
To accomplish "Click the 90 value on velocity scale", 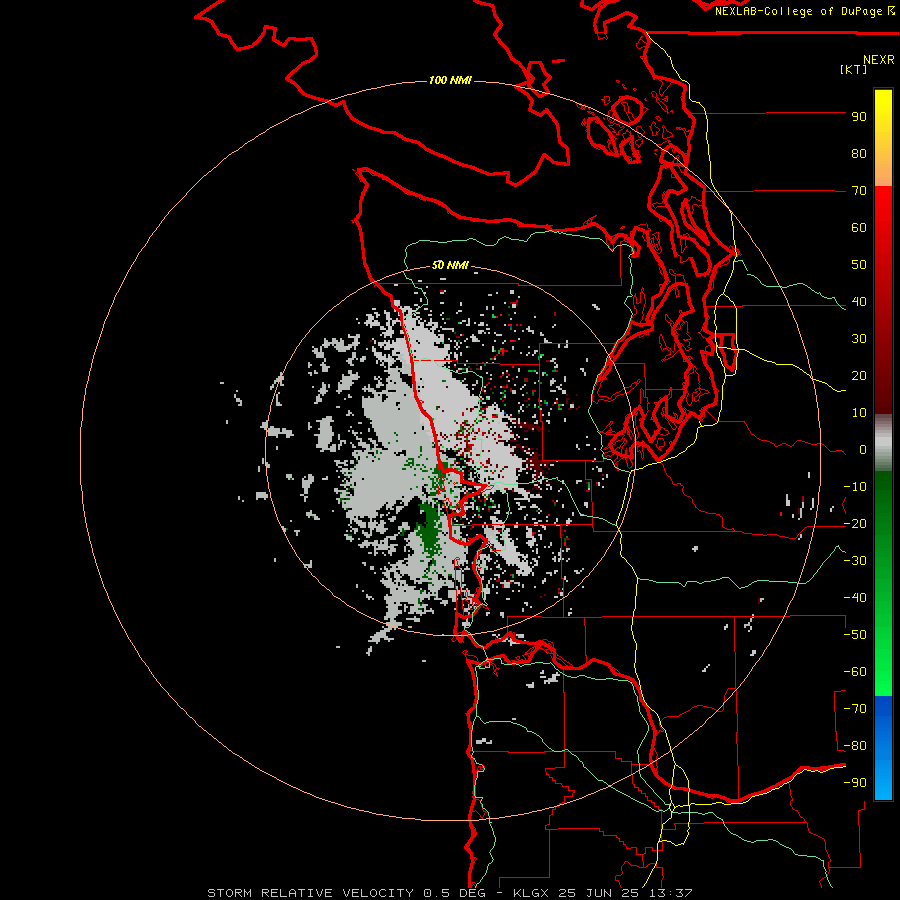I will 859,117.
